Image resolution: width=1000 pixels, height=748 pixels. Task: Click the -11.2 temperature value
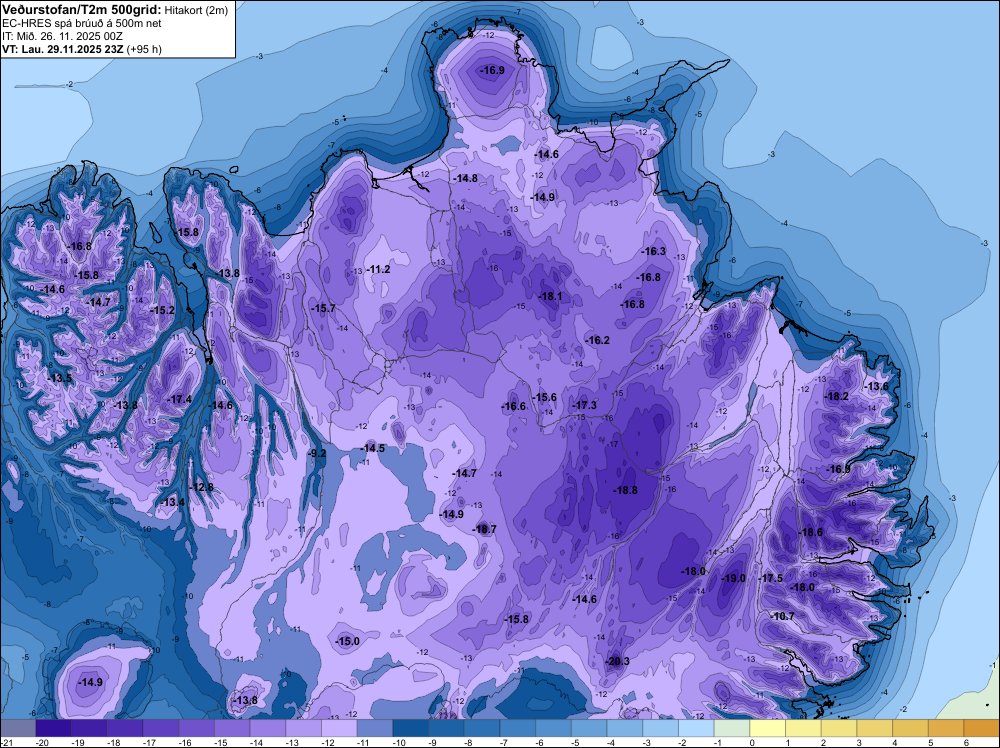378,270
